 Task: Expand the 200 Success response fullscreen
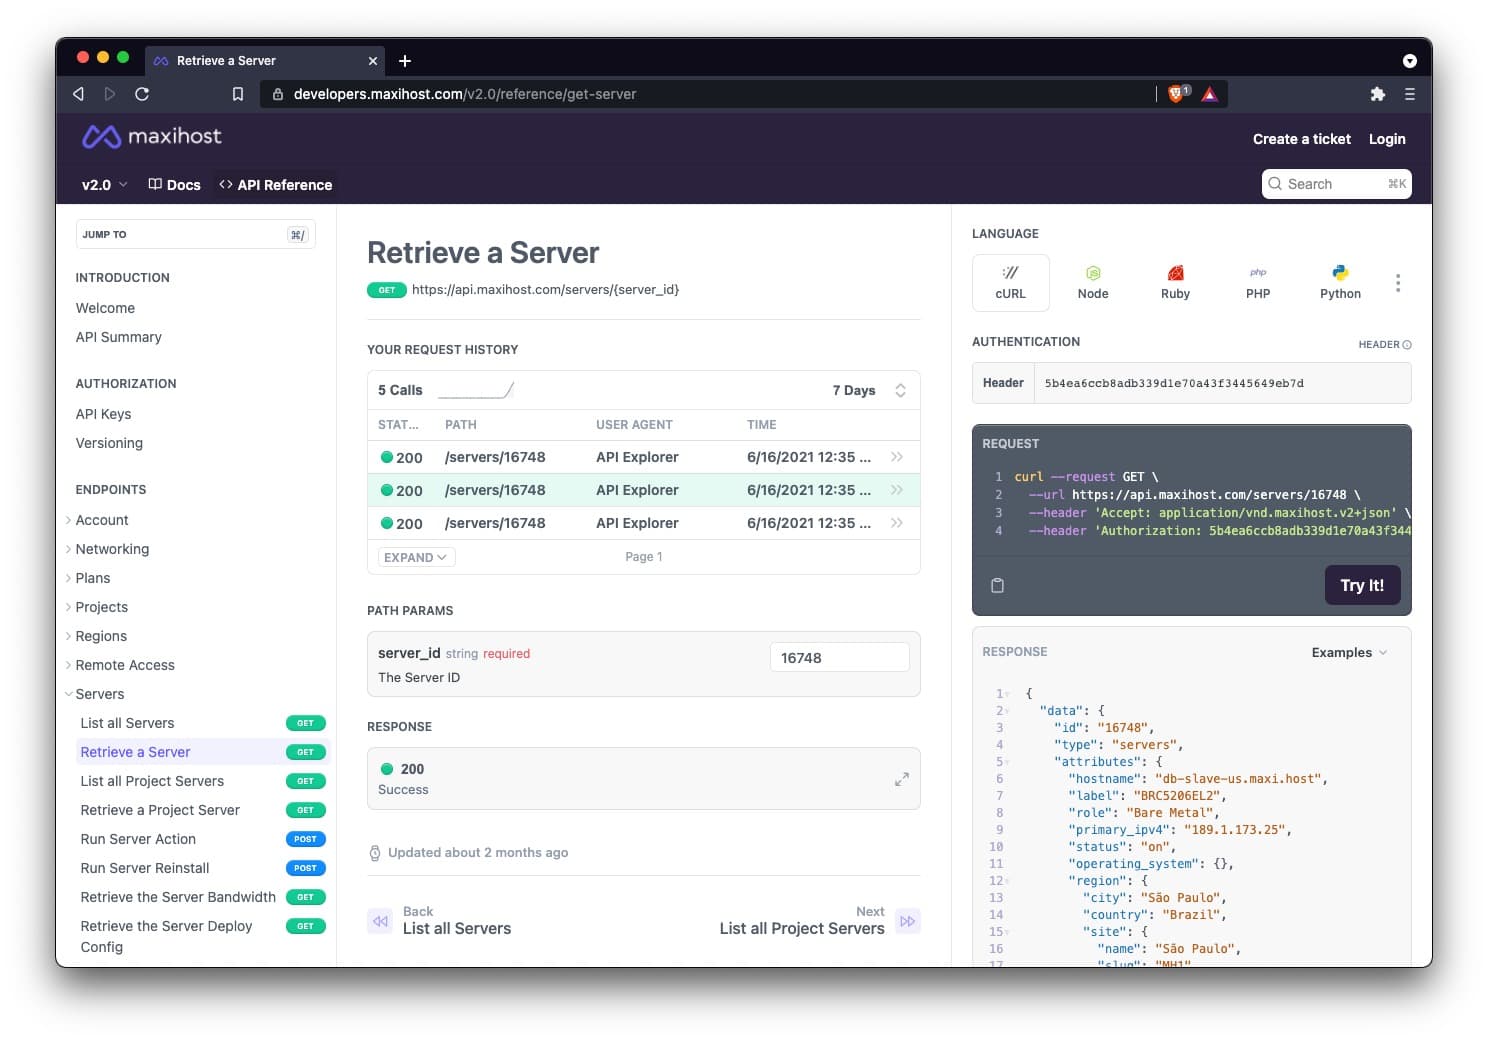[x=902, y=778]
